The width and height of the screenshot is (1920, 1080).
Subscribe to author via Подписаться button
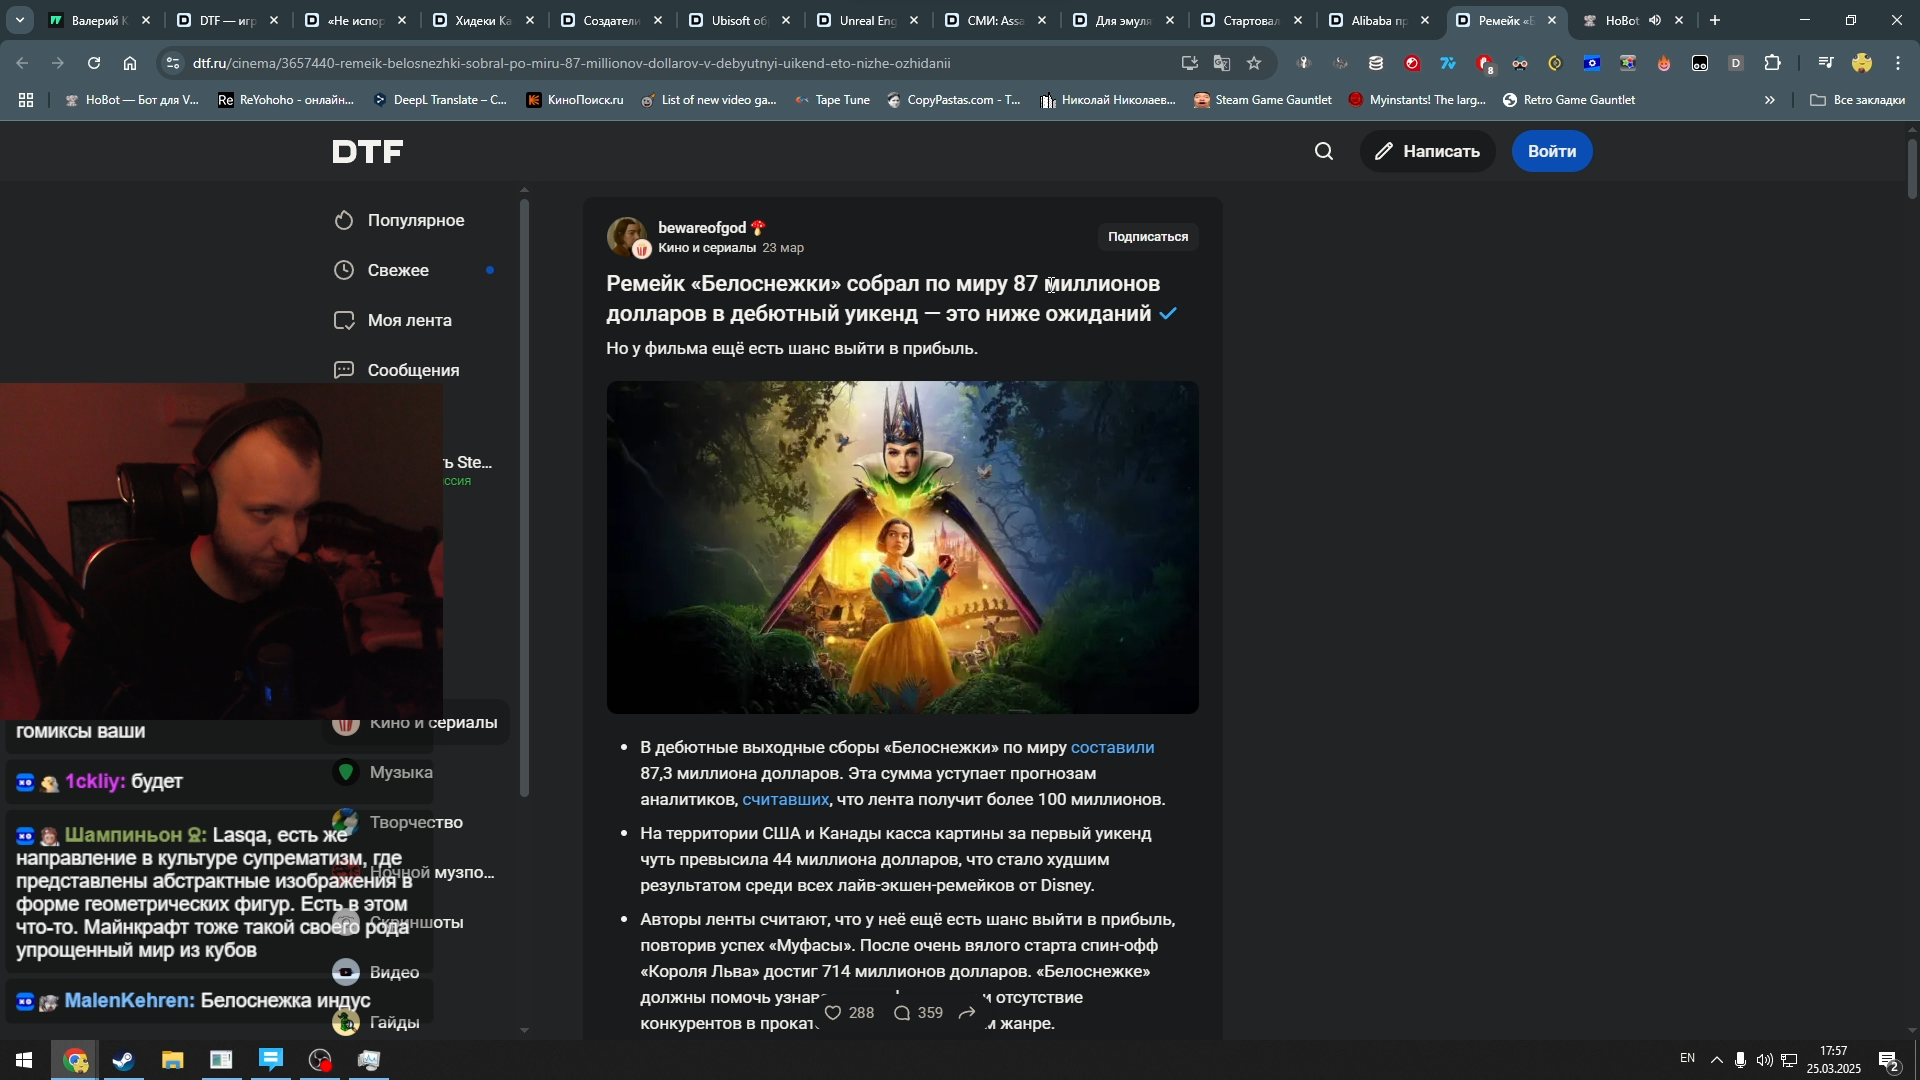point(1148,237)
